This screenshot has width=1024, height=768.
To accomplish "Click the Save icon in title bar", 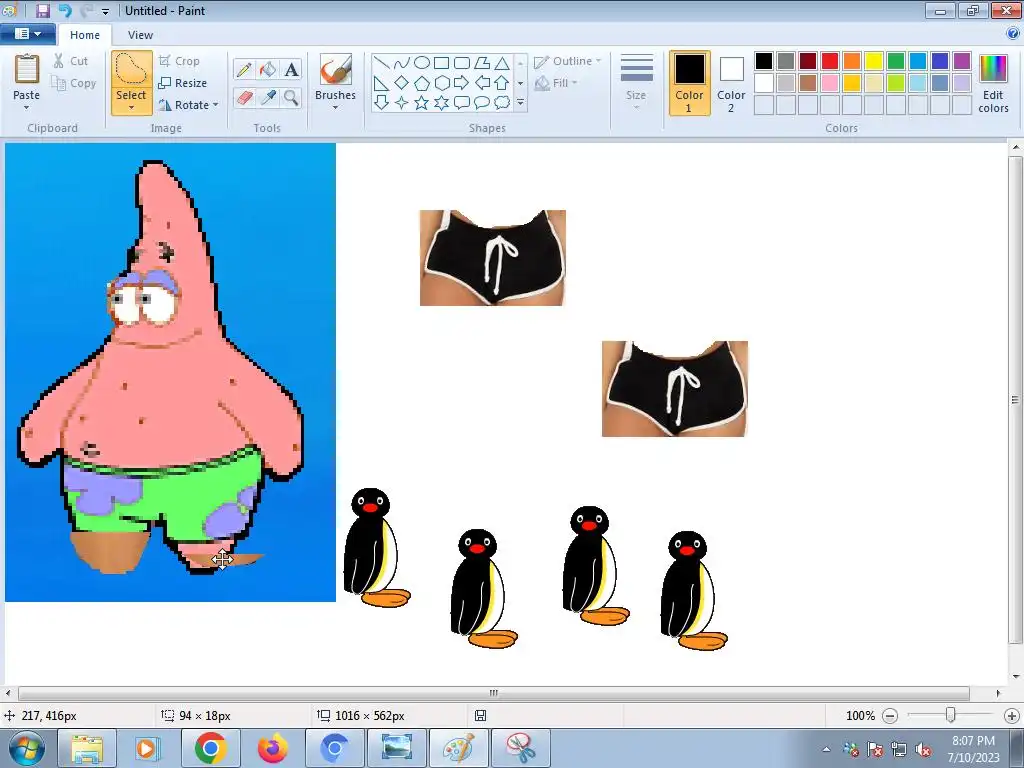I will [43, 10].
